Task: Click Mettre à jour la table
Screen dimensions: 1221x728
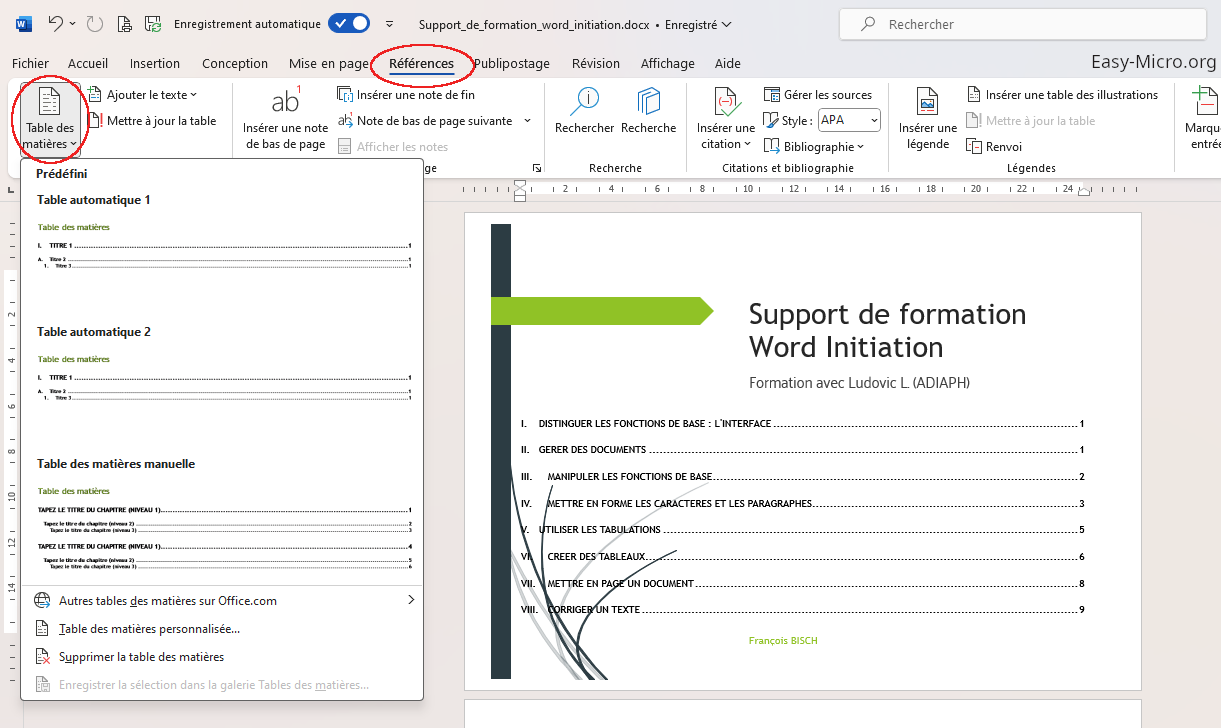Action: pos(153,120)
